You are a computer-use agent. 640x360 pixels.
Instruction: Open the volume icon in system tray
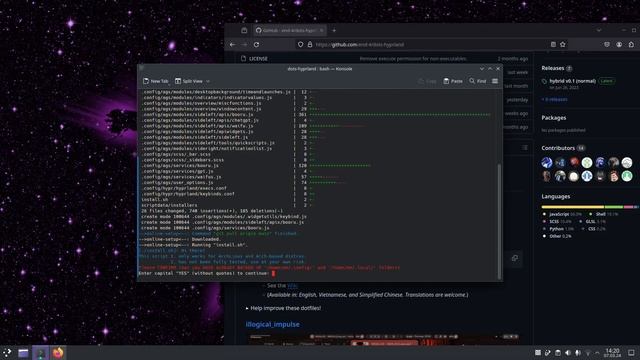(x=568, y=353)
